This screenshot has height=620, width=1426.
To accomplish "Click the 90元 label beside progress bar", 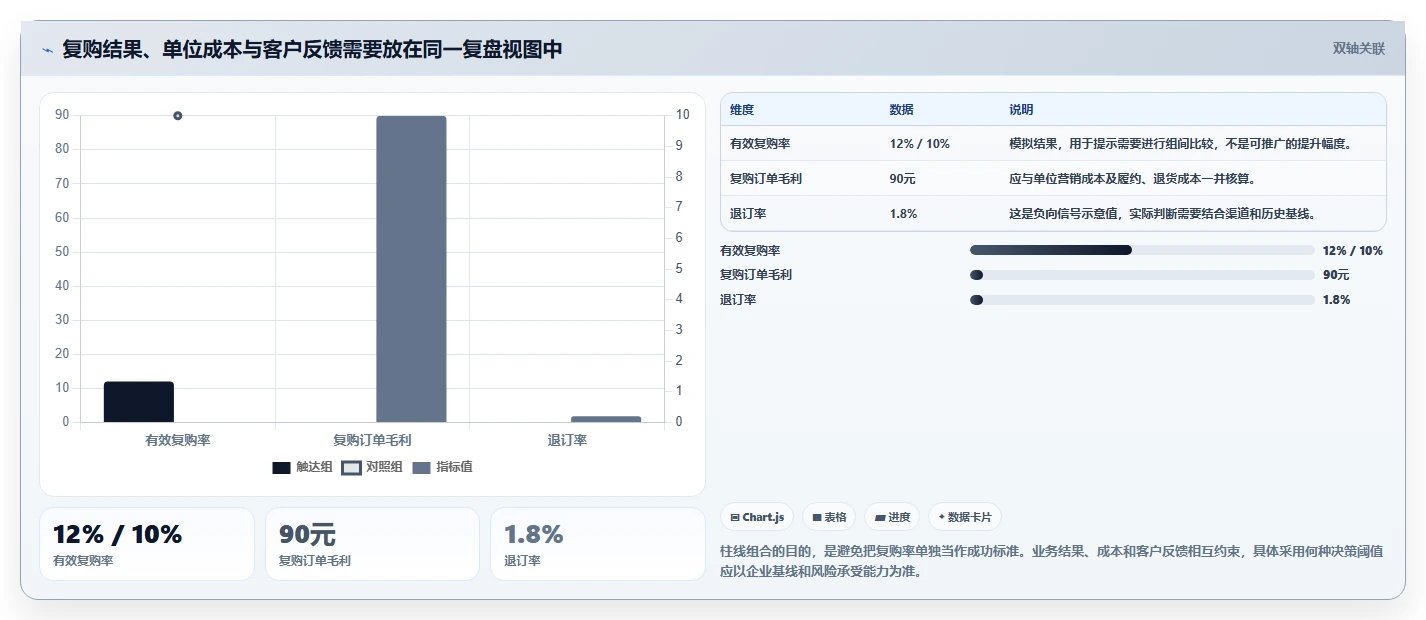I will click(x=1336, y=275).
